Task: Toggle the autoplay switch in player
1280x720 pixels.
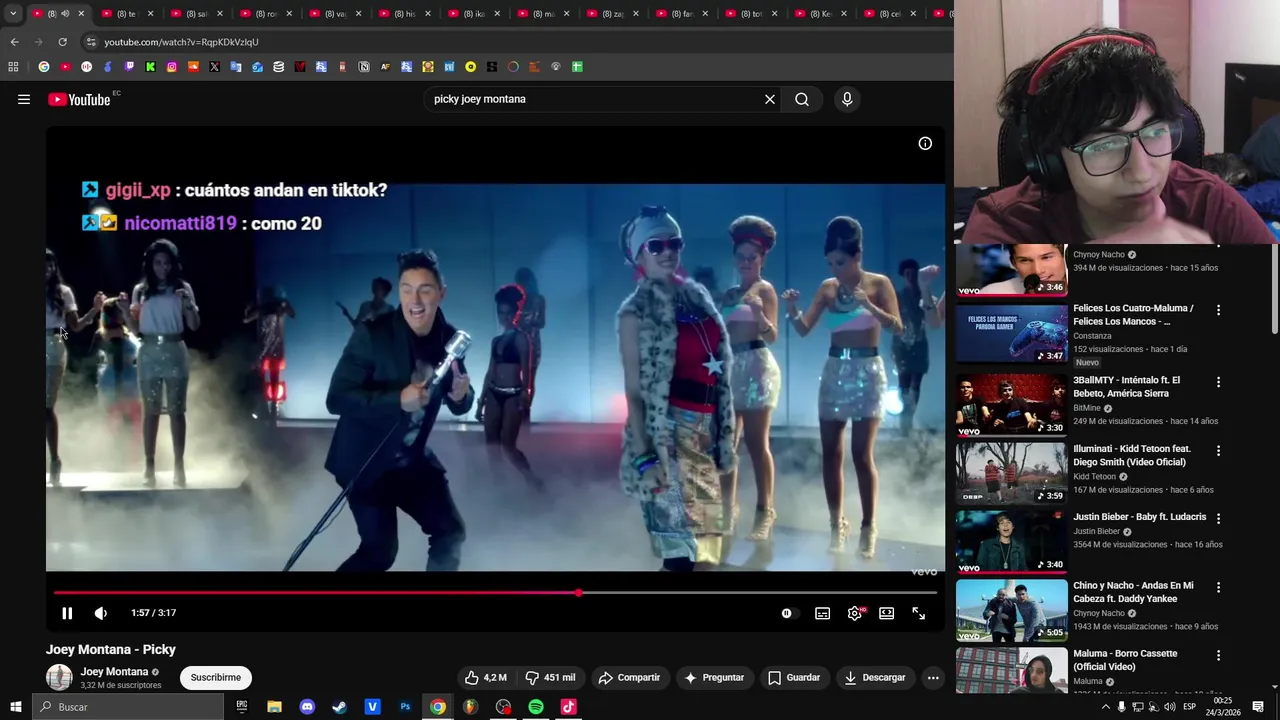Action: 789,613
